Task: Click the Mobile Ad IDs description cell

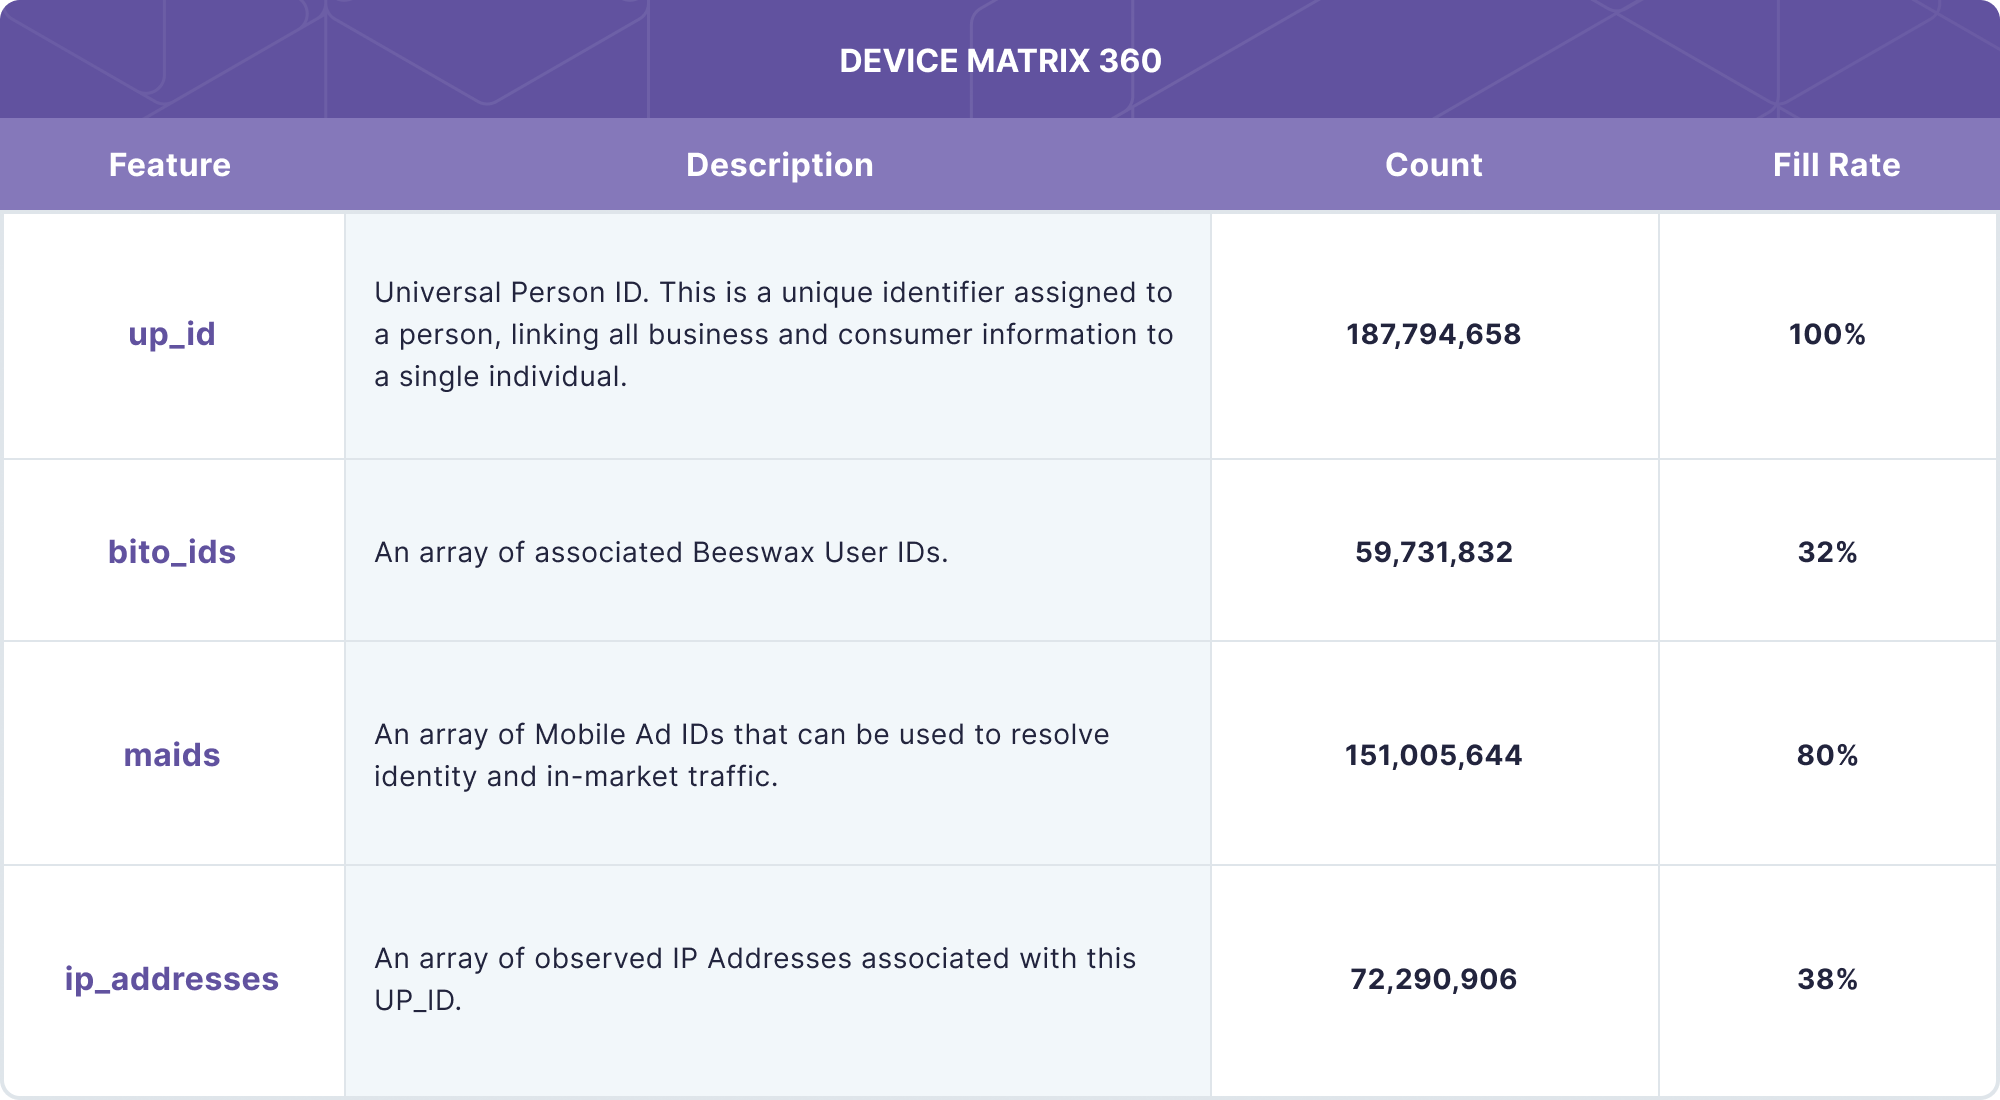Action: 742,756
